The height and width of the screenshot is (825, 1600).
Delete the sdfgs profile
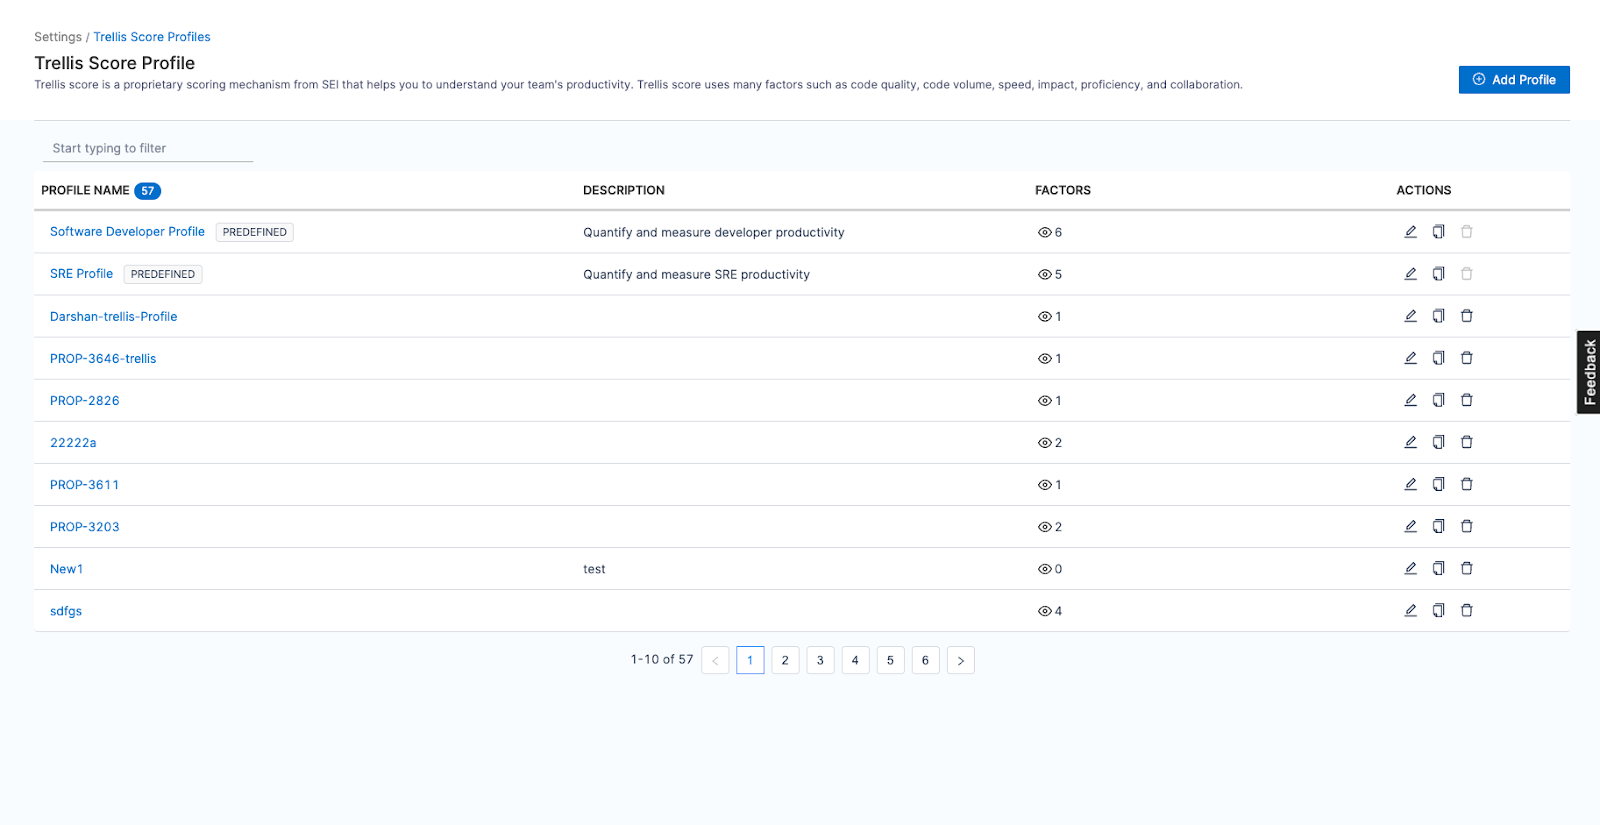point(1466,610)
